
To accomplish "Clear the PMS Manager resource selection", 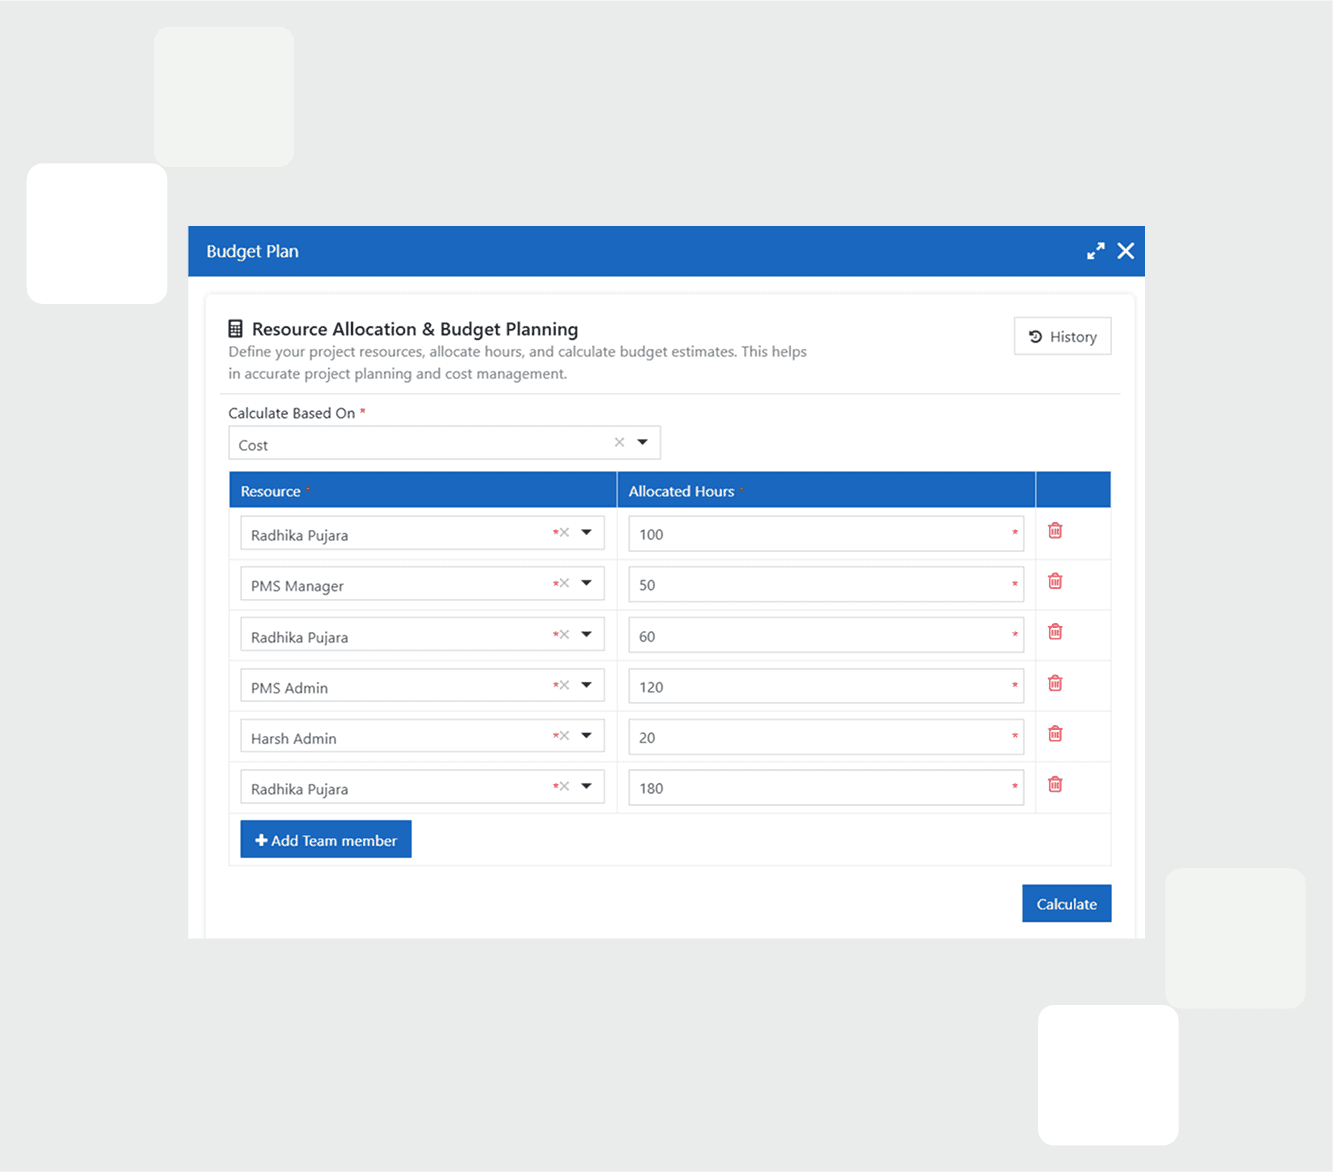I will click(x=564, y=583).
